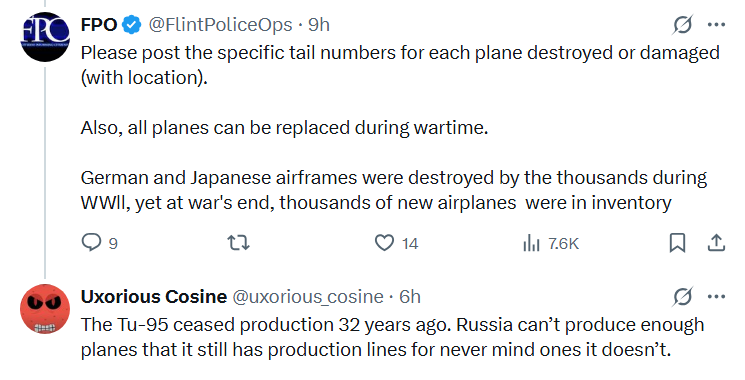
Task: Reply to the FPO tweet
Action: [x=99, y=243]
